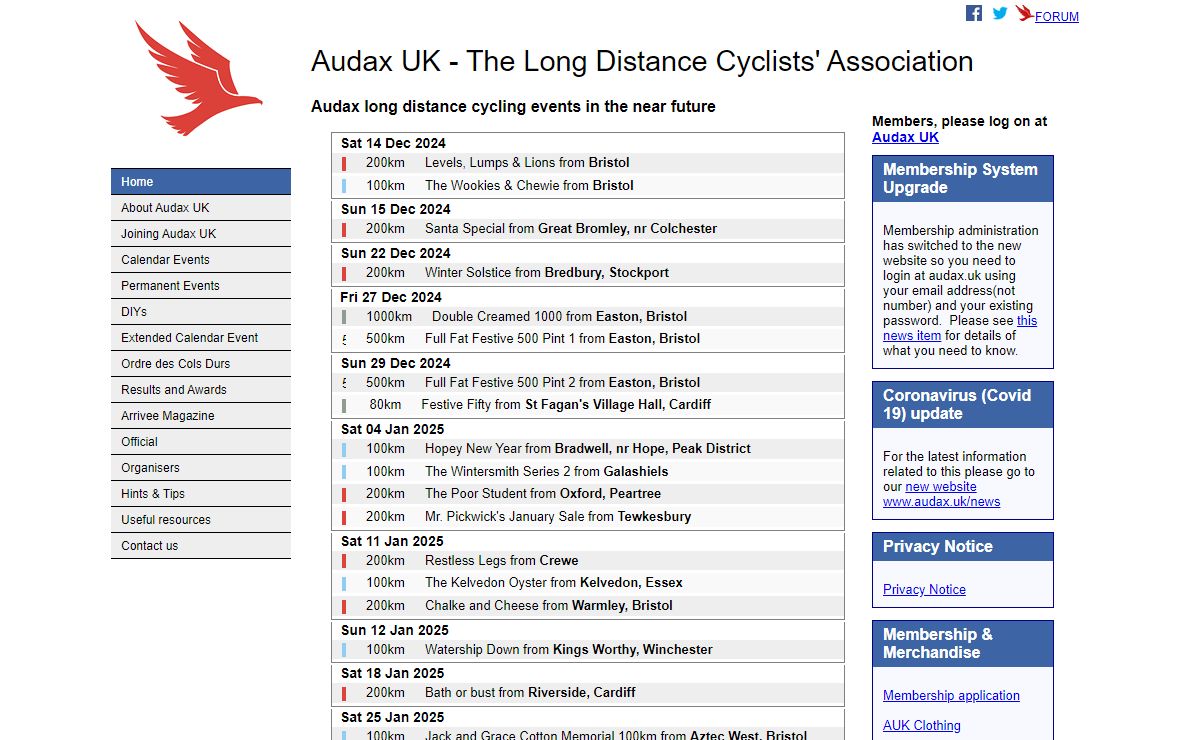Screen dimensions: 1200x740
Task: Go to Results and Awards
Action: pos(201,390)
